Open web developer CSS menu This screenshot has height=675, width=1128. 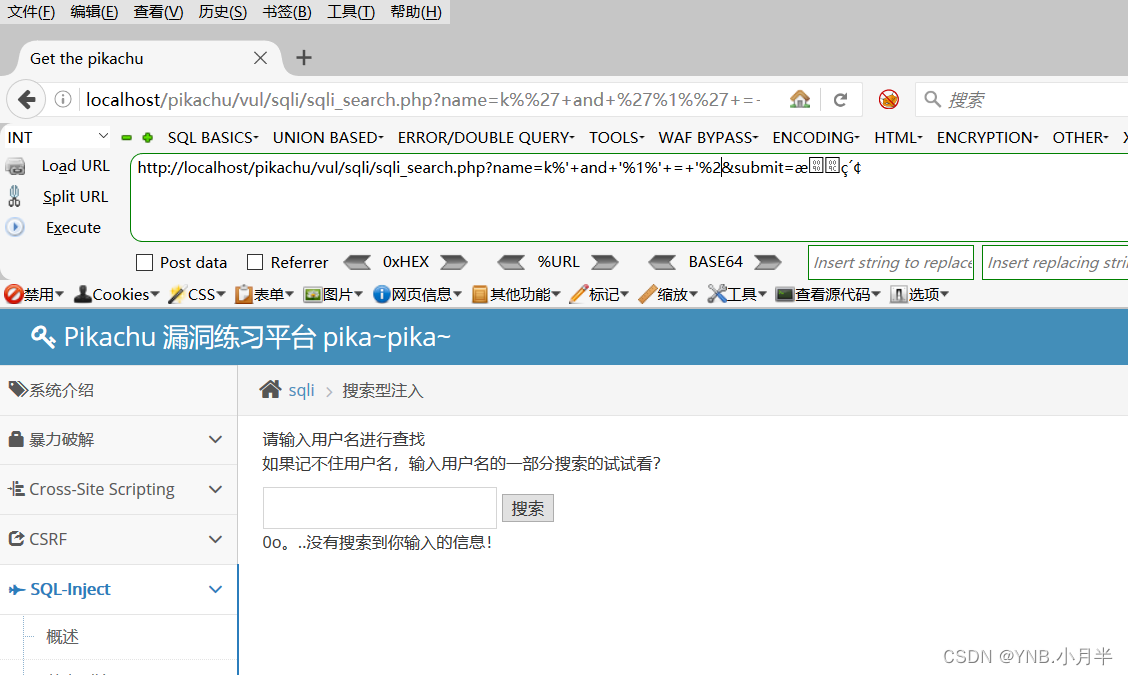197,294
